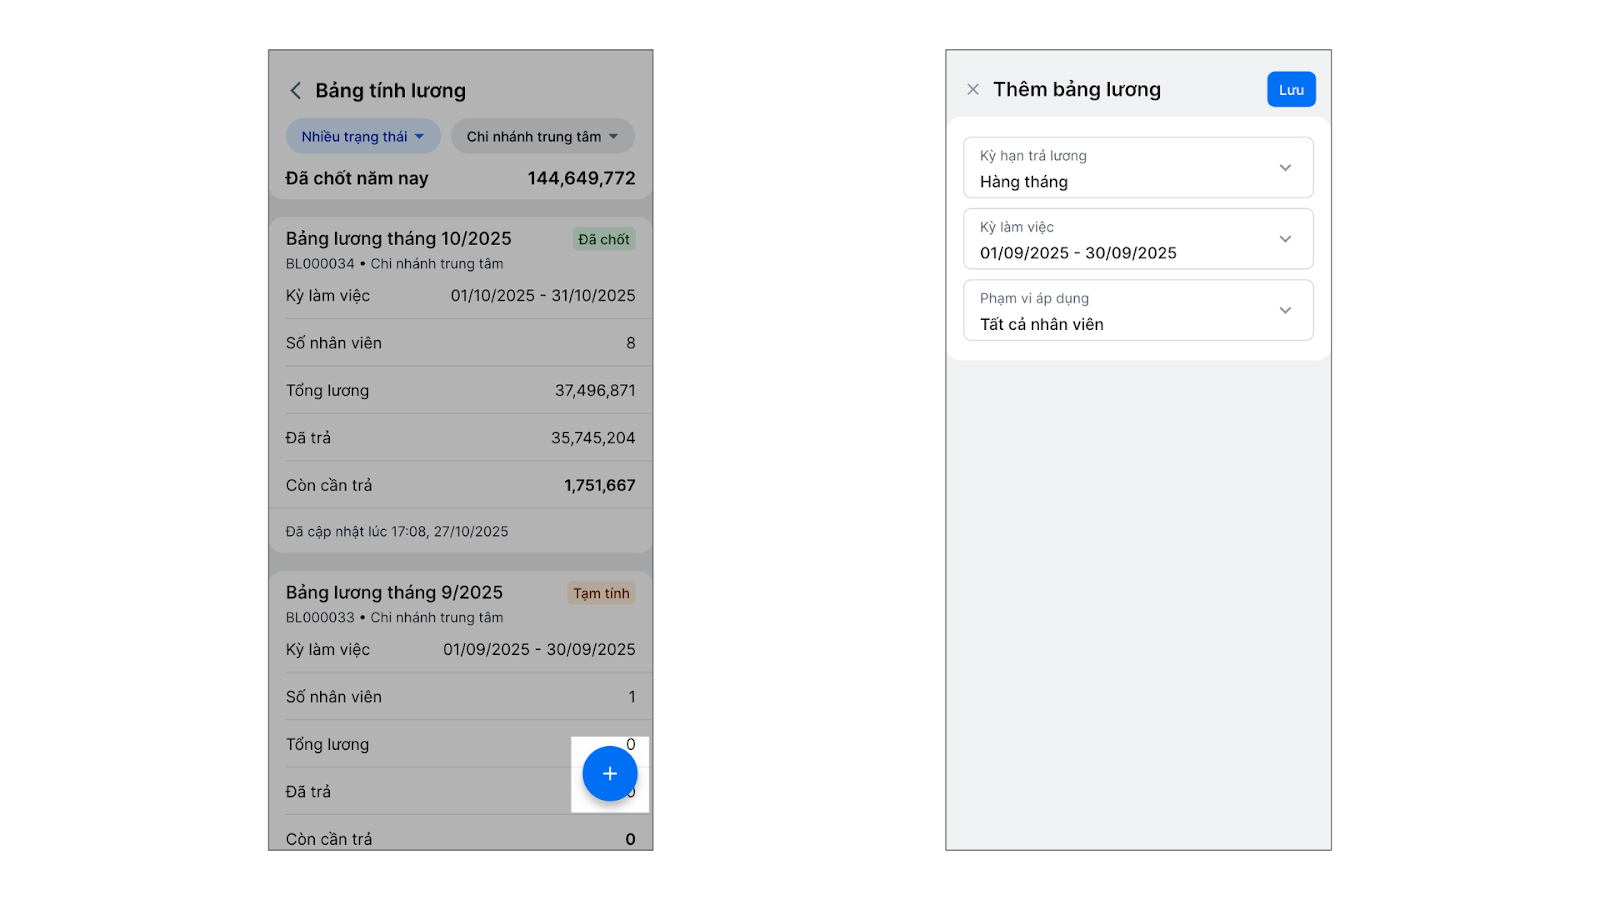Image resolution: width=1600 pixels, height=900 pixels.
Task: Expand the Kỳ hạn trả lương dropdown
Action: tap(1137, 168)
